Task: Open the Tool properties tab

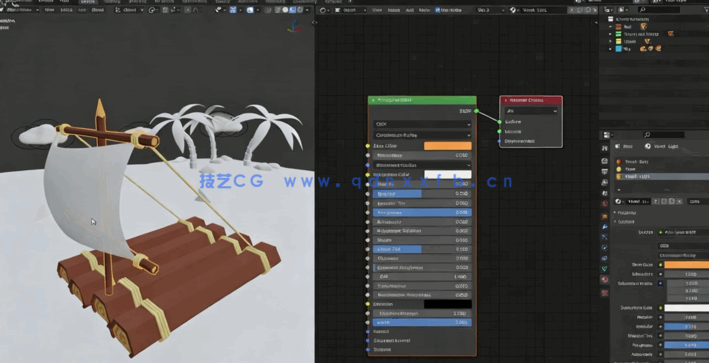Action: 605,148
